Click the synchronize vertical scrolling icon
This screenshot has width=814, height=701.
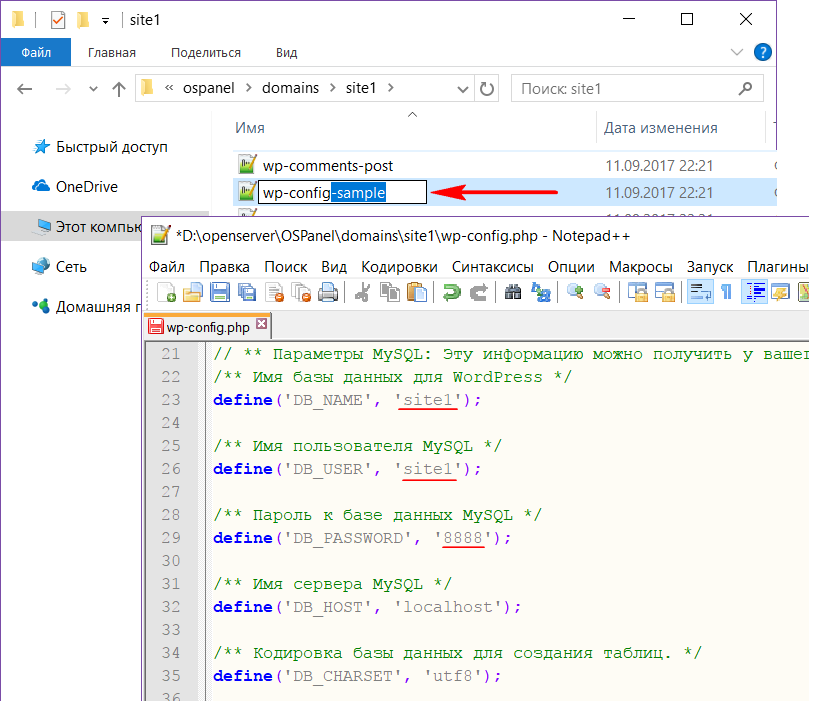pos(637,292)
